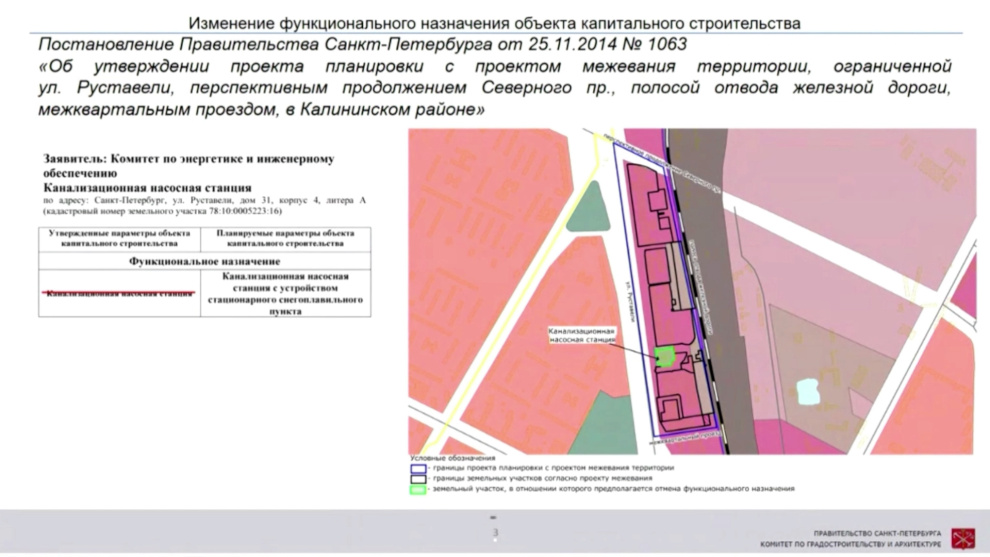Click the St. Petersburg government emblem
This screenshot has width=990, height=557.
point(962,537)
